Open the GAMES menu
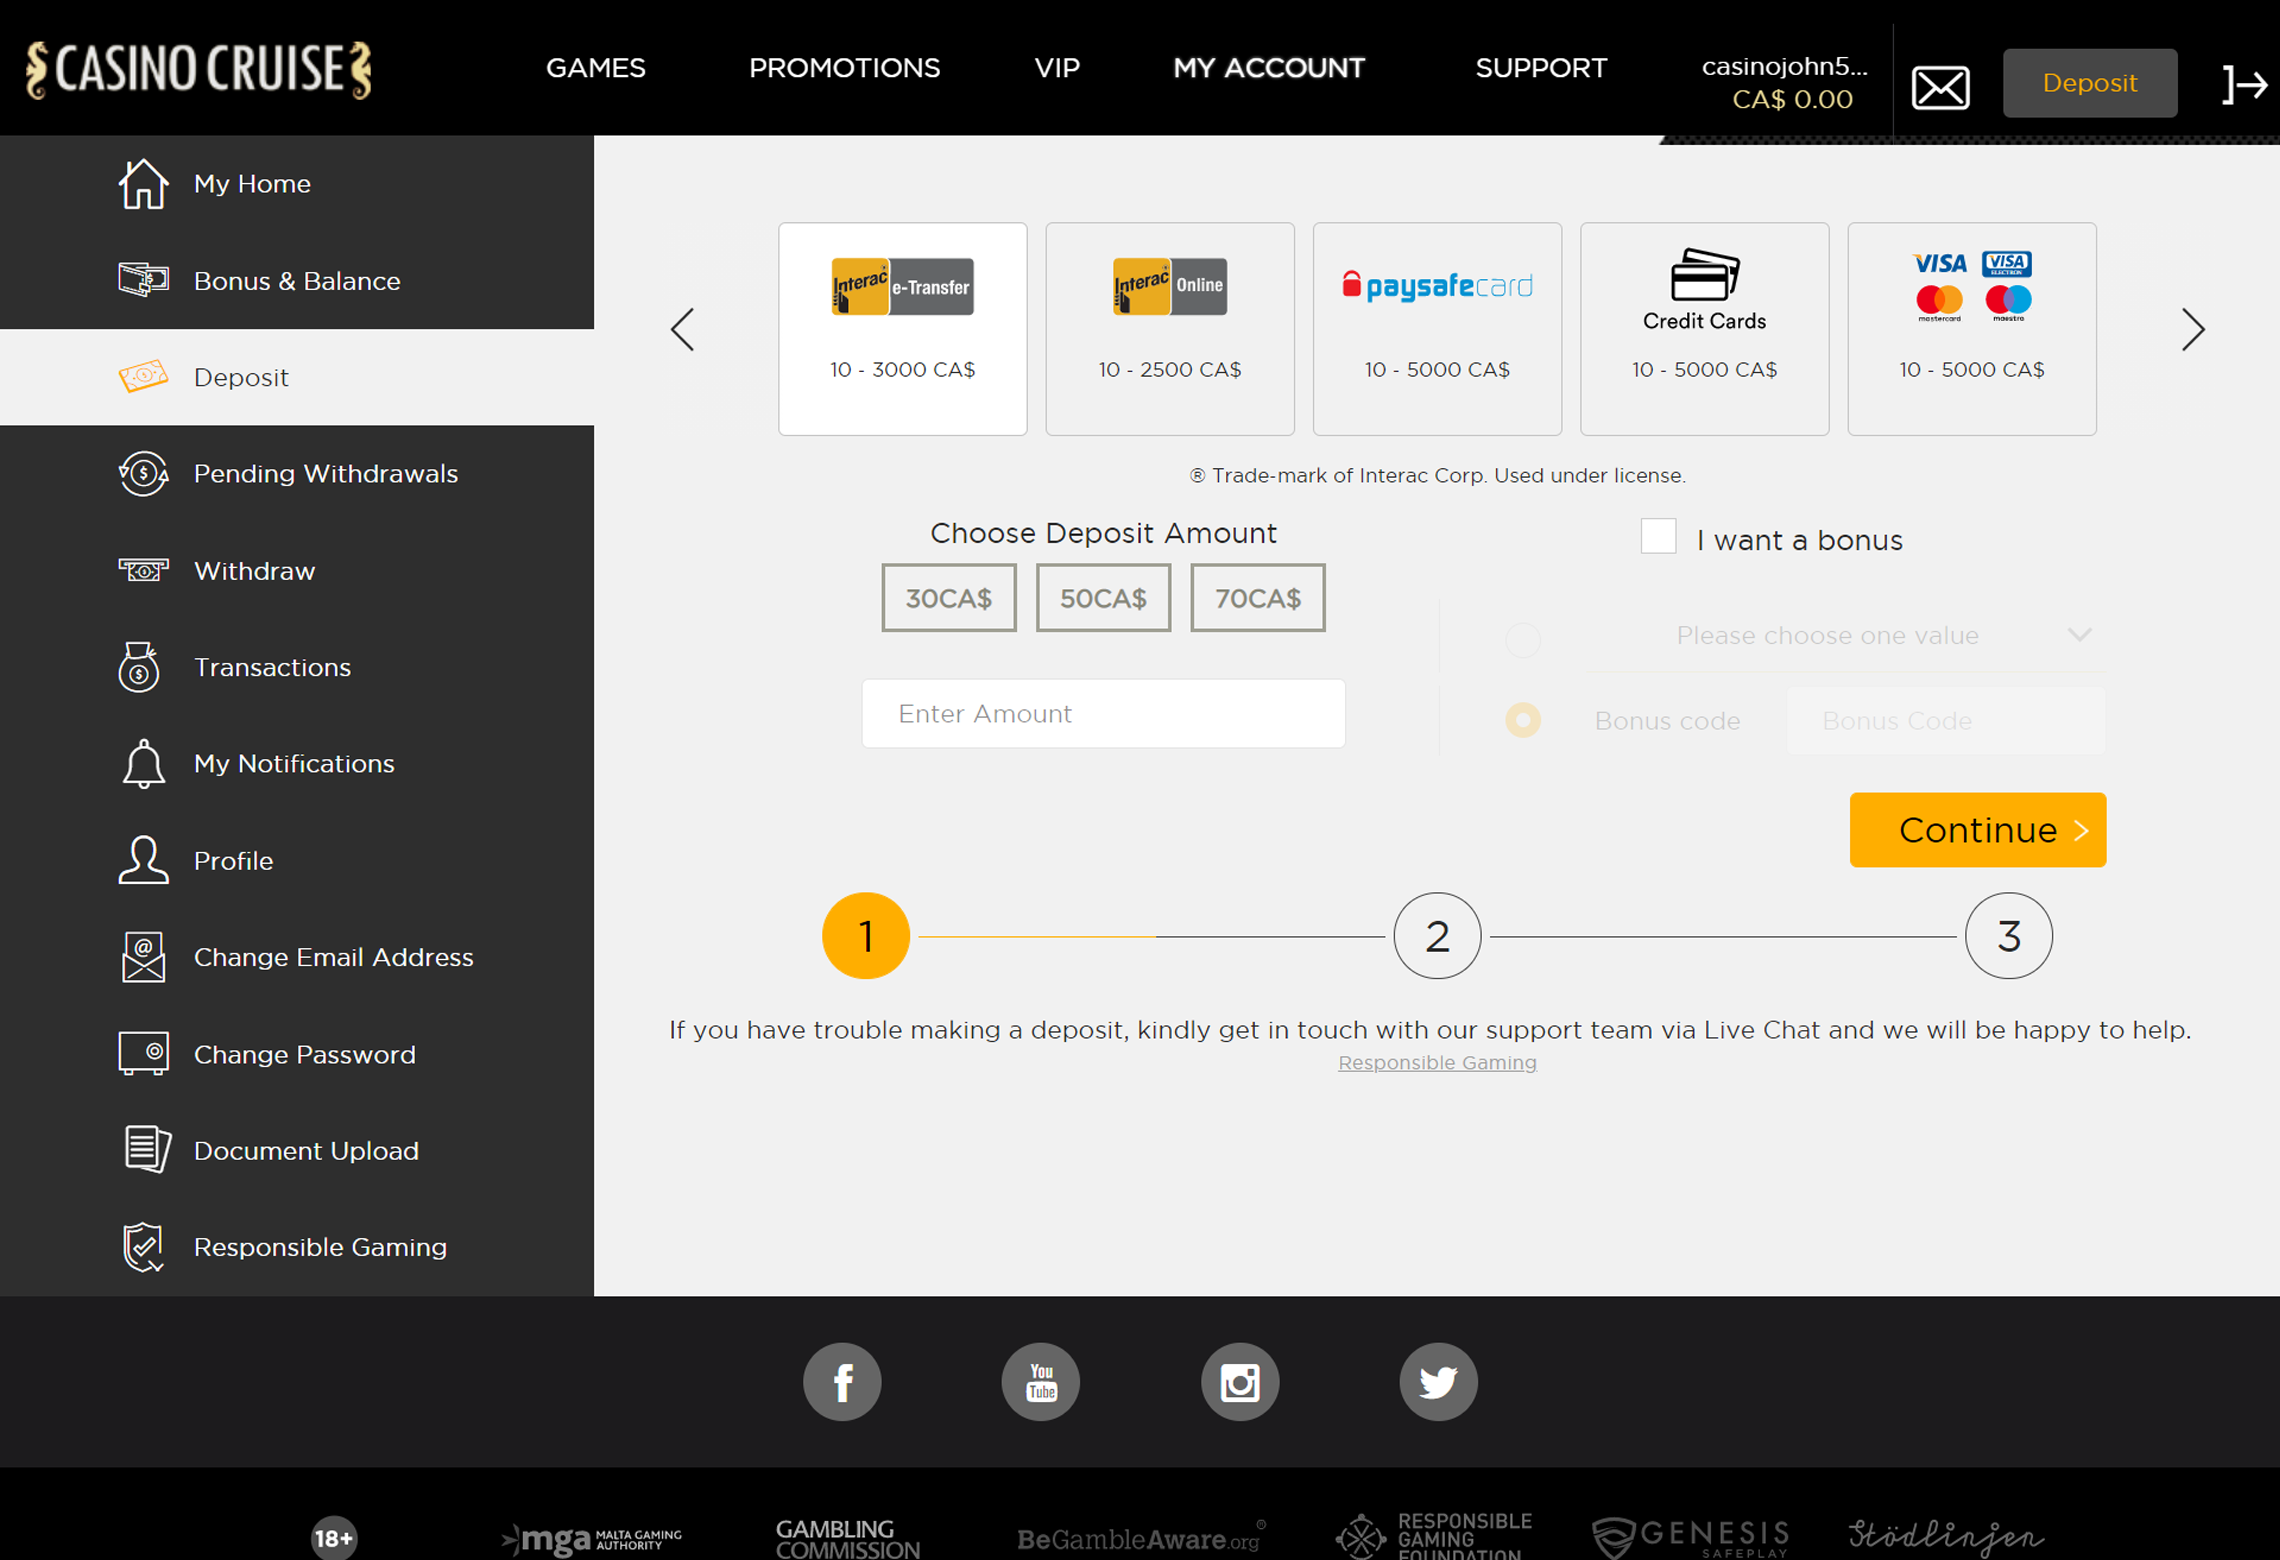Screen dimensions: 2280x1560 (596, 68)
